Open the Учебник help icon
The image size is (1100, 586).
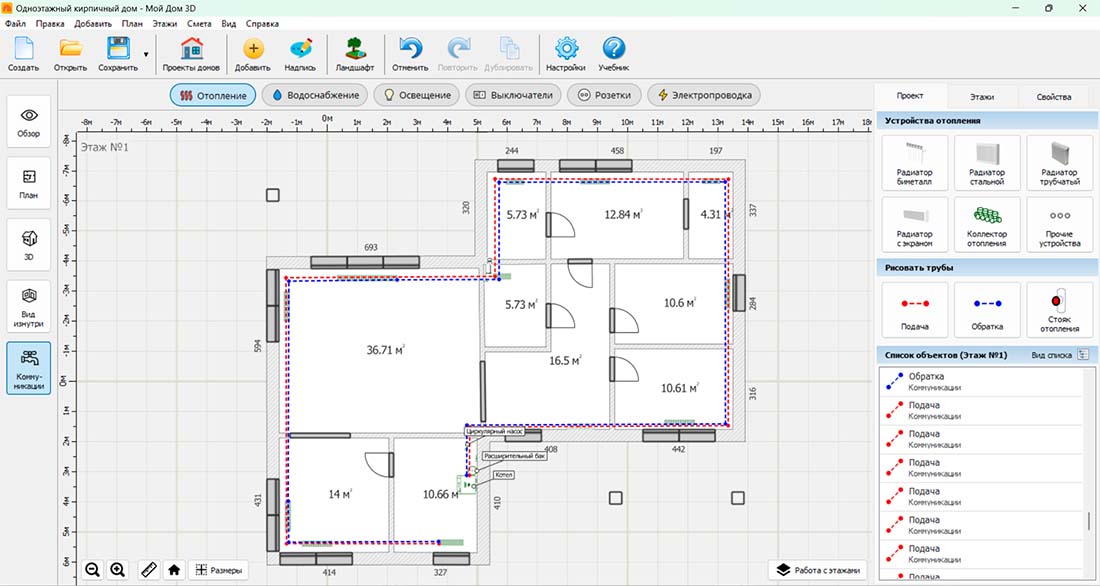[x=613, y=54]
